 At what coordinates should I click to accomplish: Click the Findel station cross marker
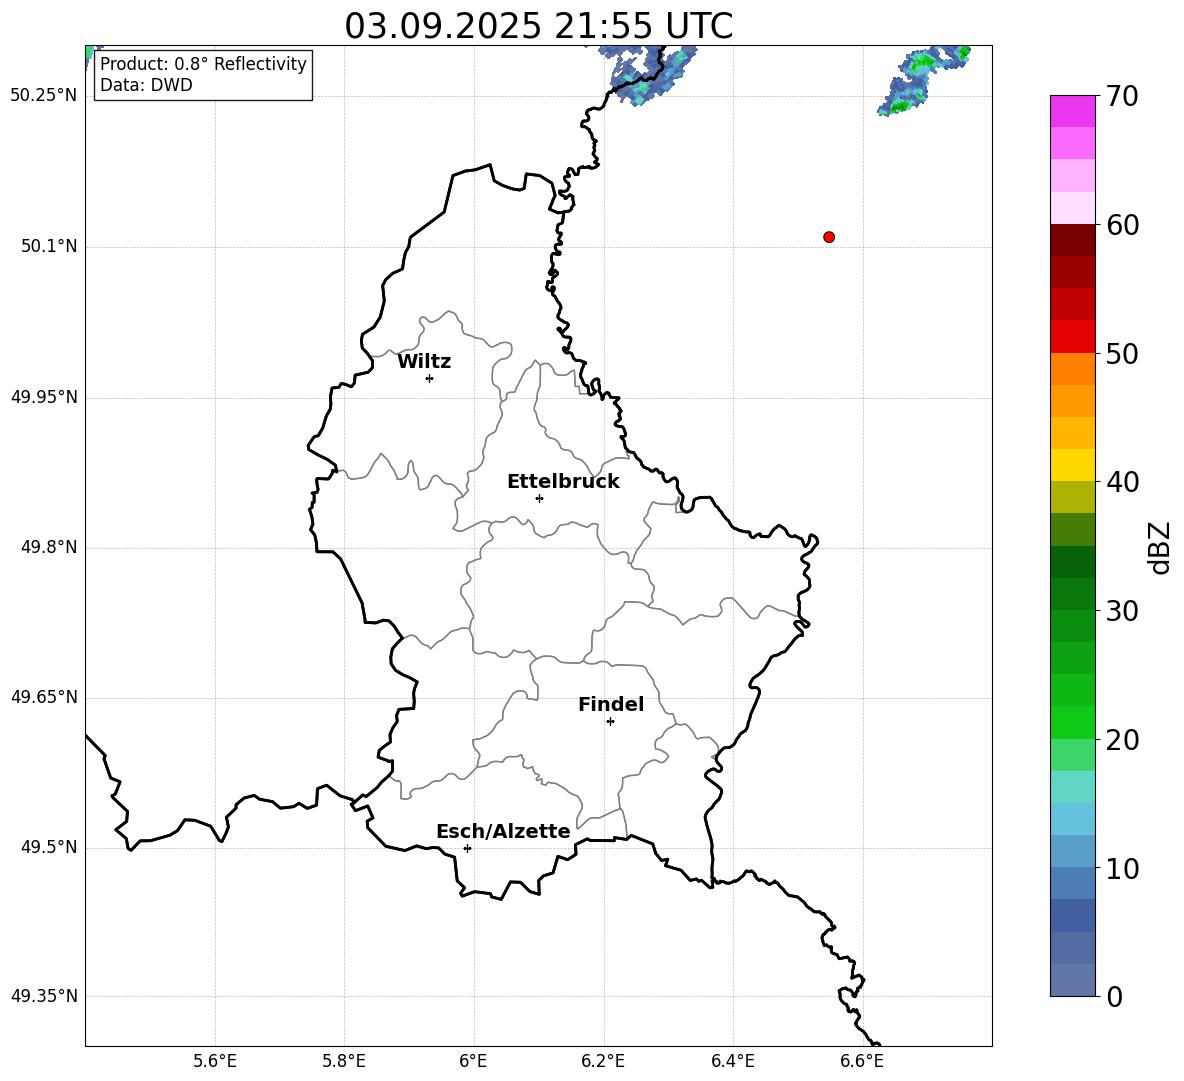tap(610, 721)
